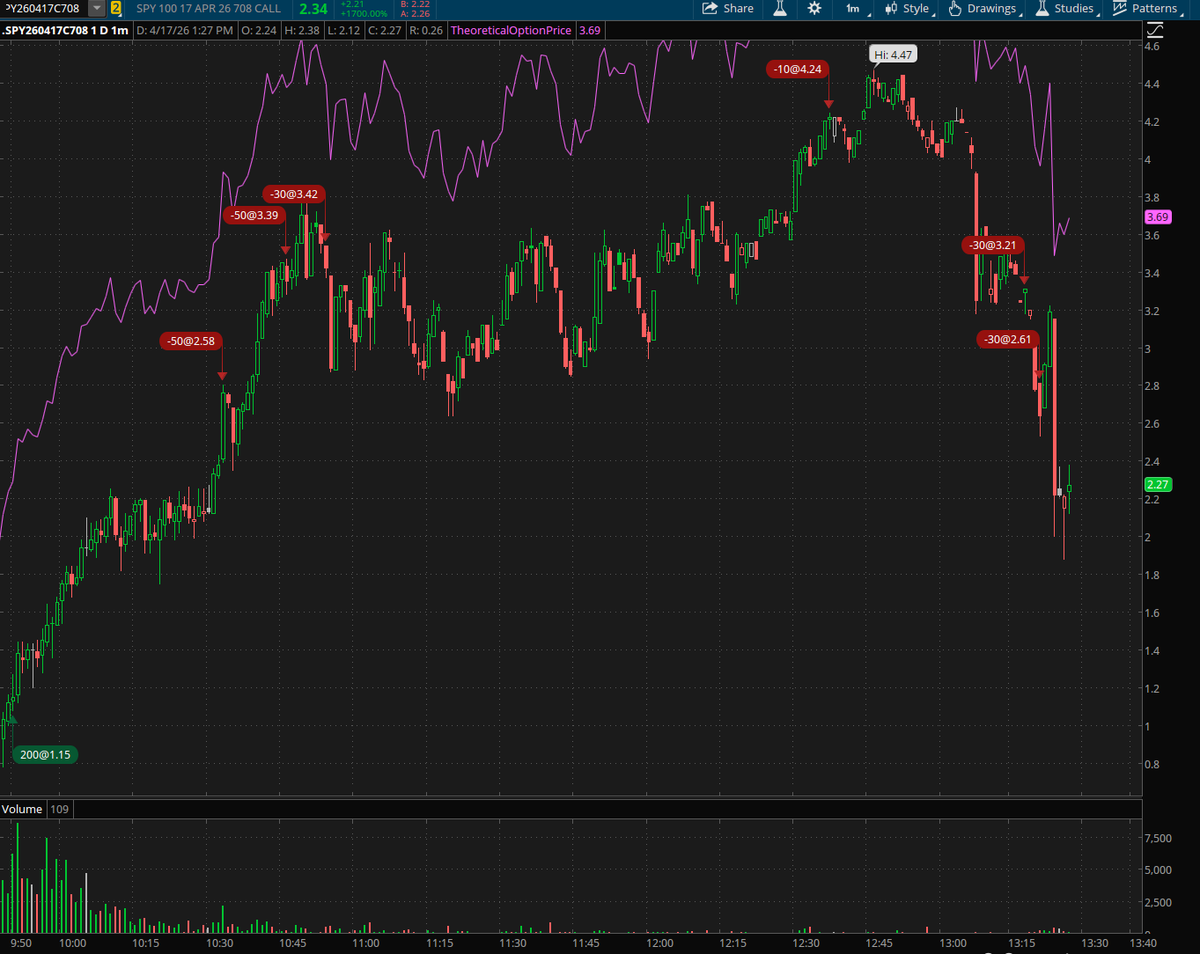Screen dimensions: 1200x954
Task: Click the volume value 109
Action: tap(58, 808)
